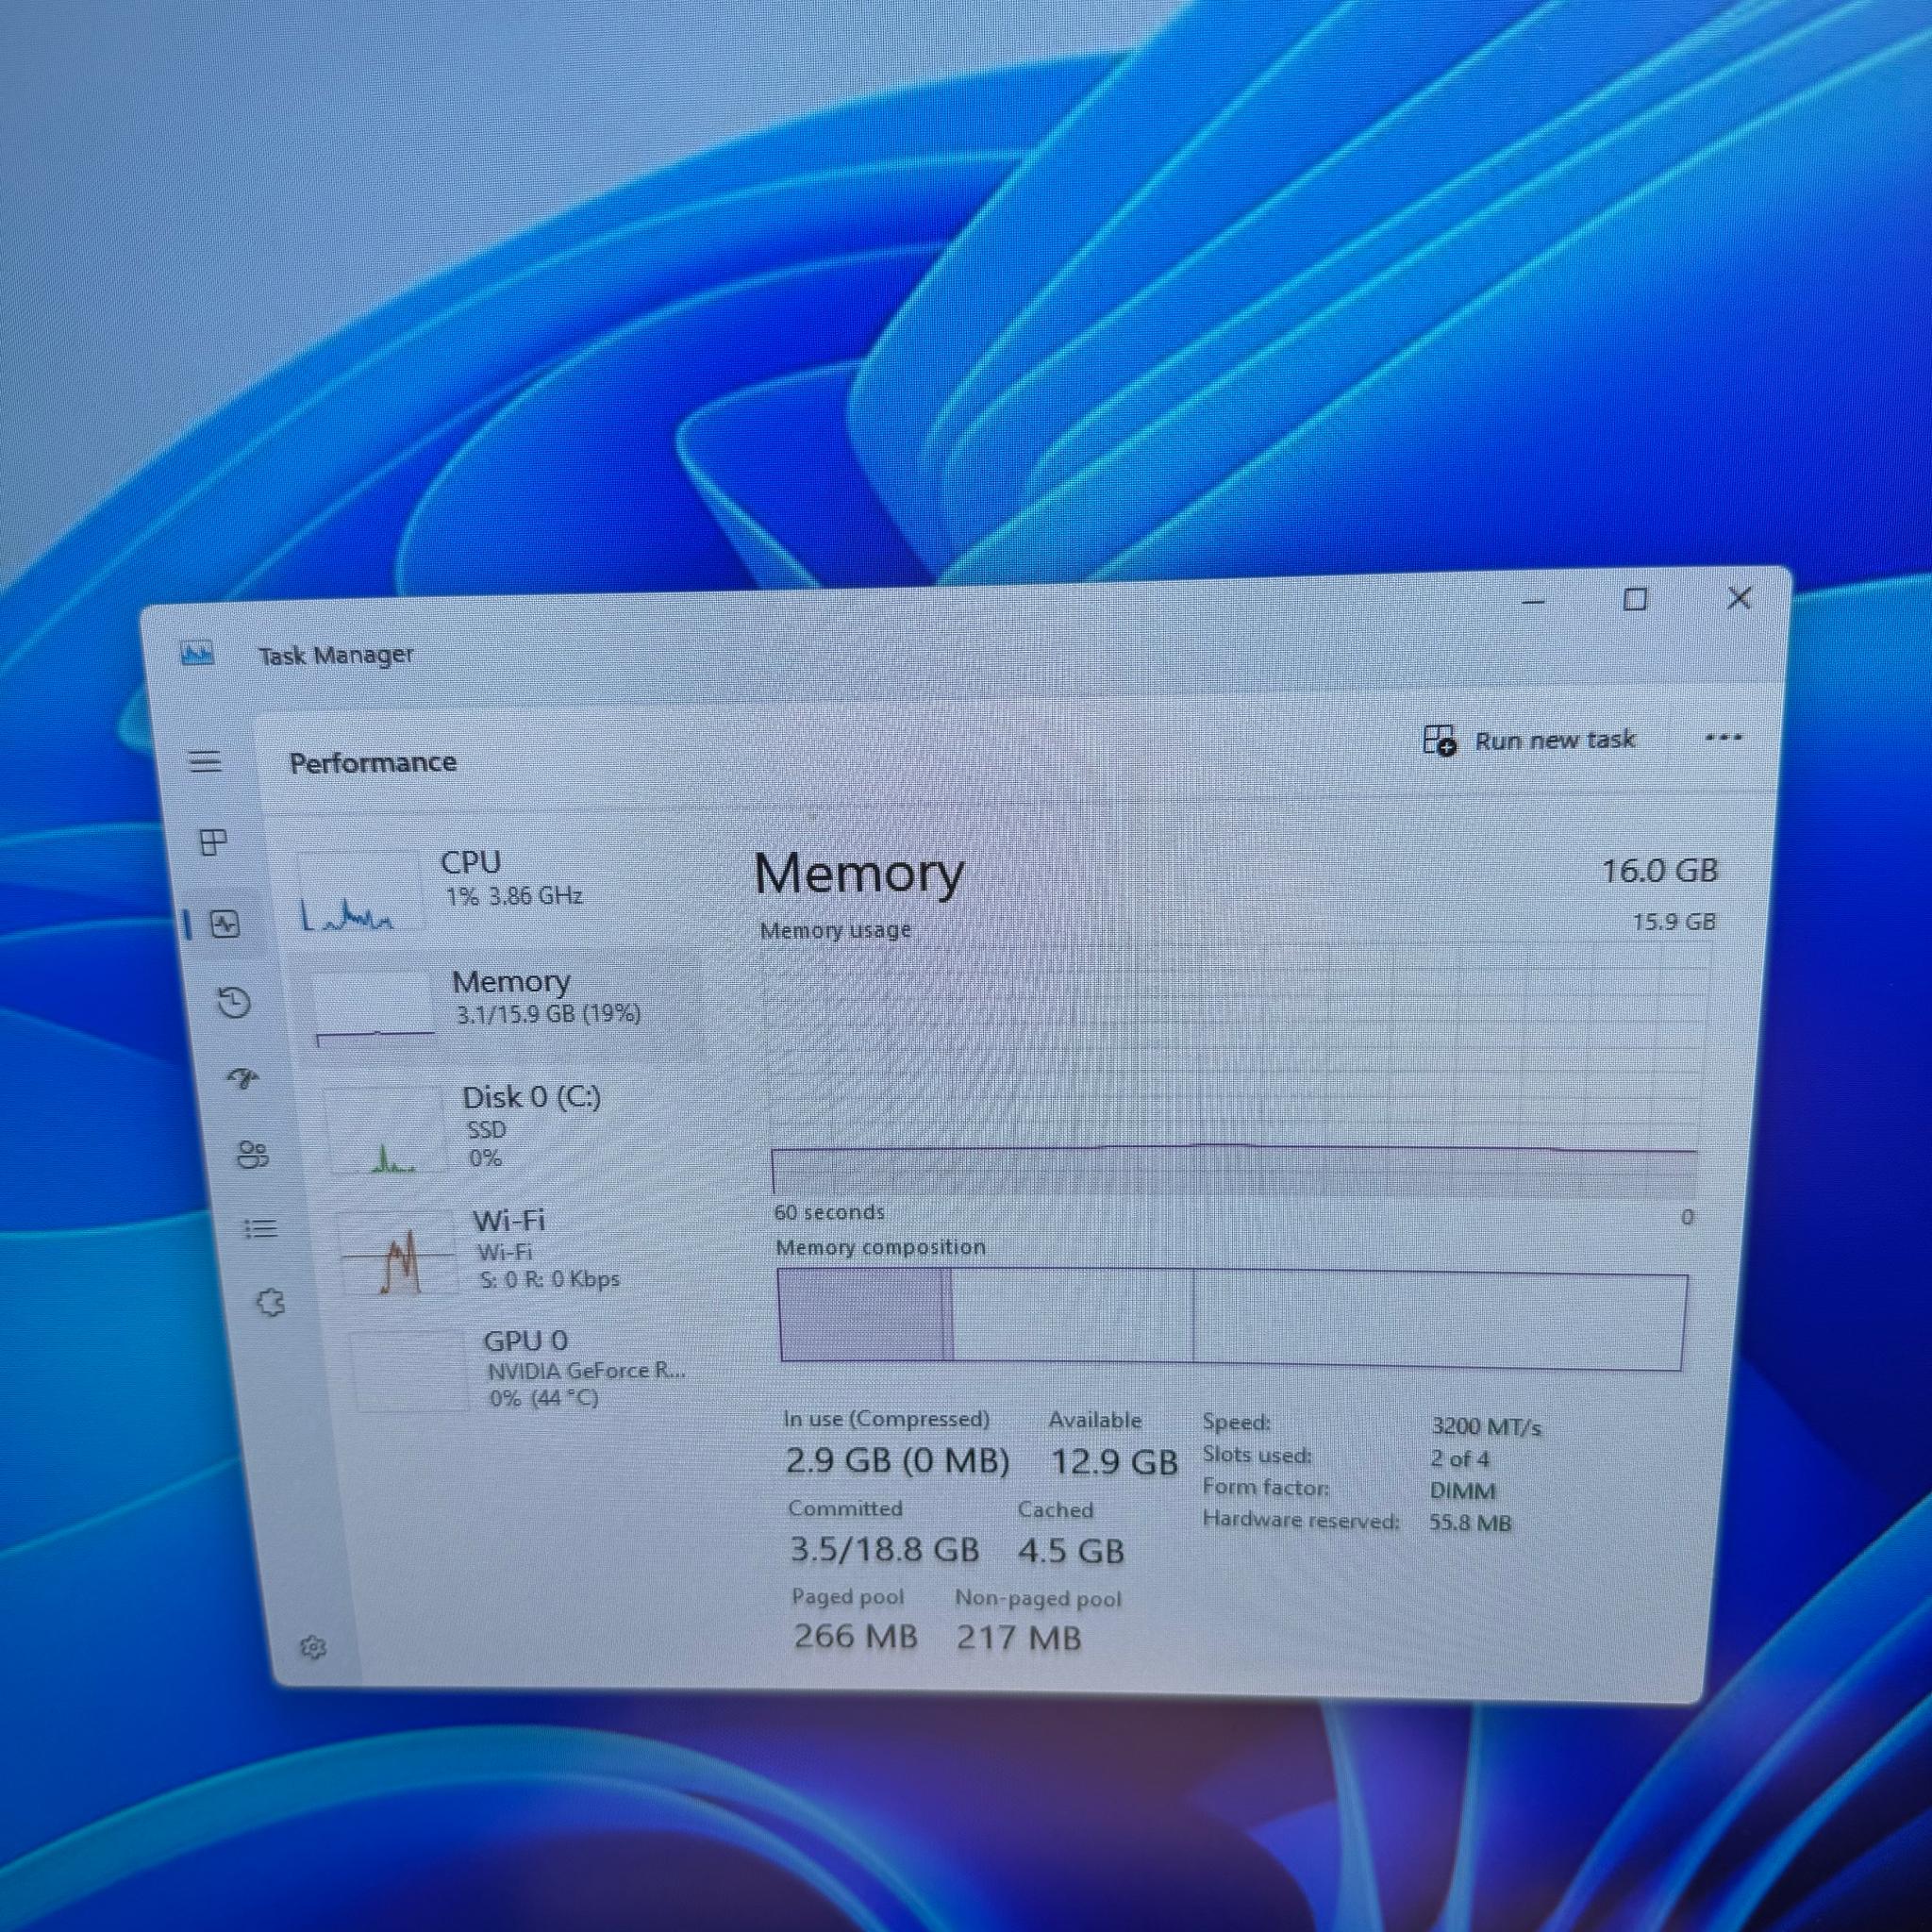Click the free segment of Memory composition bar
The image size is (1932, 1932).
point(1438,1321)
